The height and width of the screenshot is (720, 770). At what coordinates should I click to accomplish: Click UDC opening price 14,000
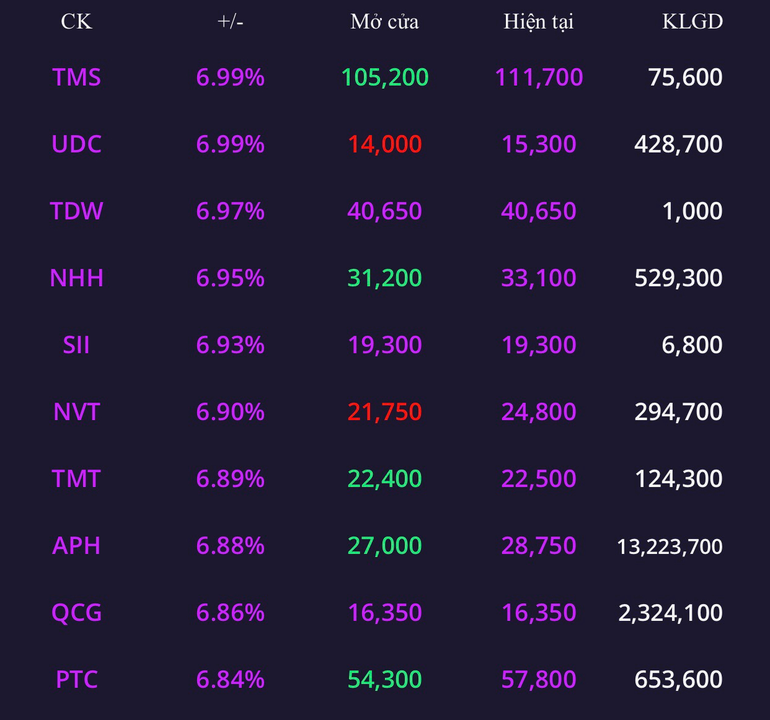coord(385,144)
